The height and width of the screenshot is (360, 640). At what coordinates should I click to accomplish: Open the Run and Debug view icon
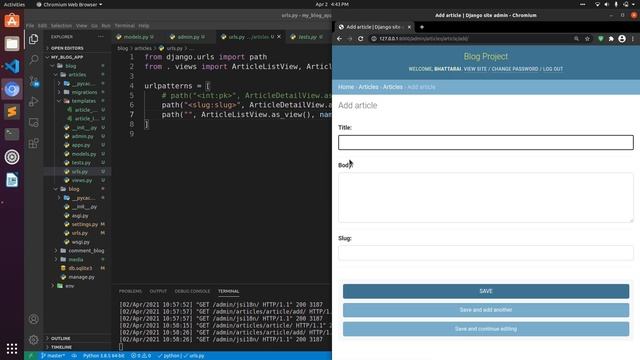[34, 102]
